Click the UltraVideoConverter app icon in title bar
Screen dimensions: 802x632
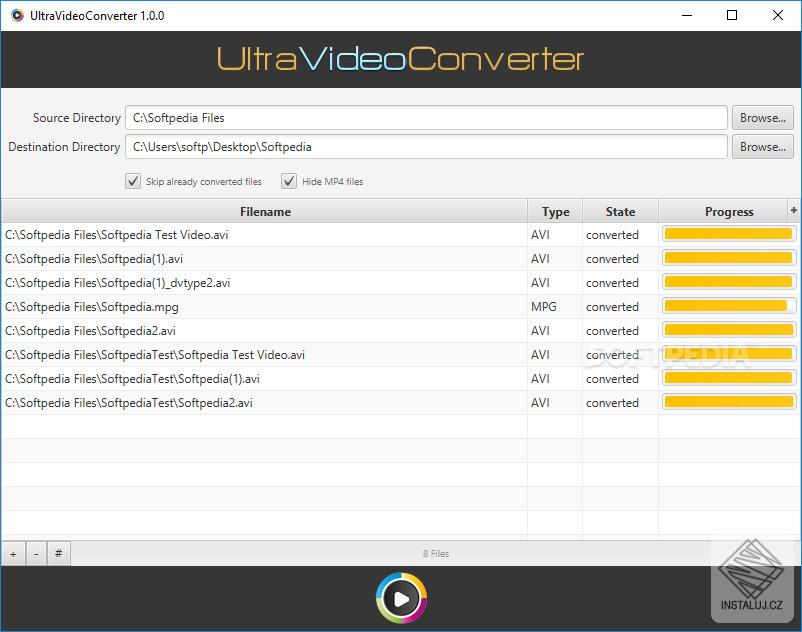(x=17, y=15)
